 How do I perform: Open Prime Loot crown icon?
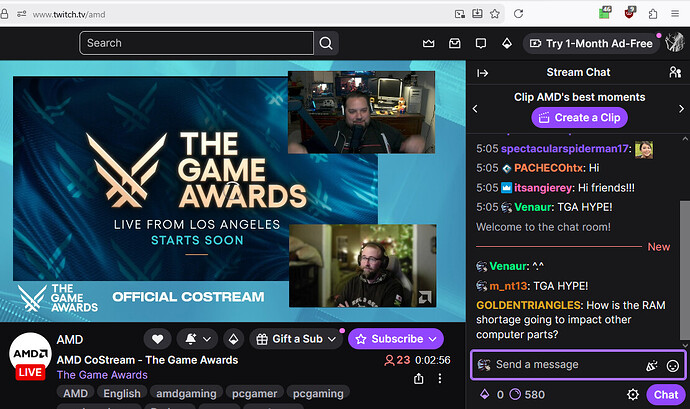point(429,44)
